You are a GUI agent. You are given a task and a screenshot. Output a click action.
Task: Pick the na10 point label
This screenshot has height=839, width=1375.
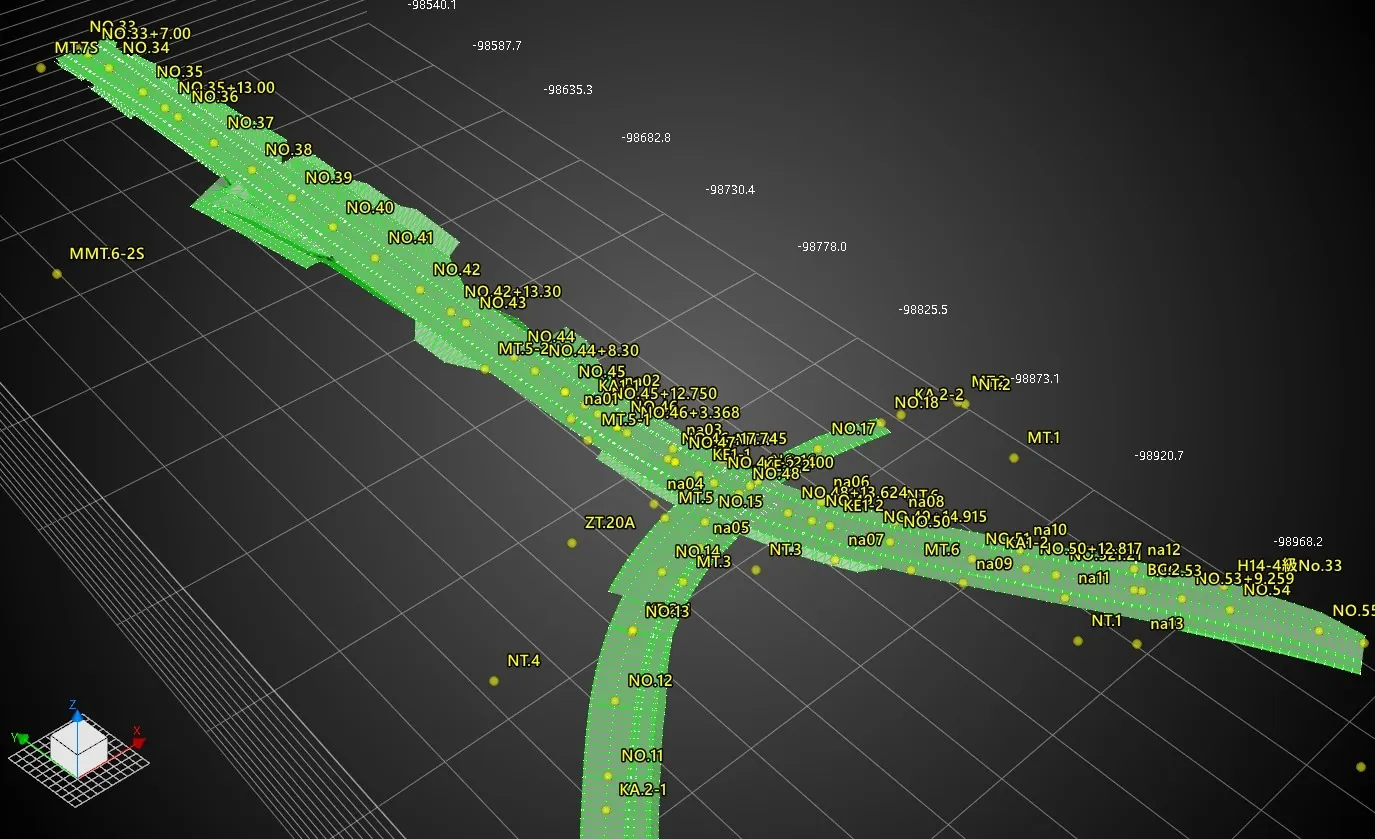(1050, 530)
